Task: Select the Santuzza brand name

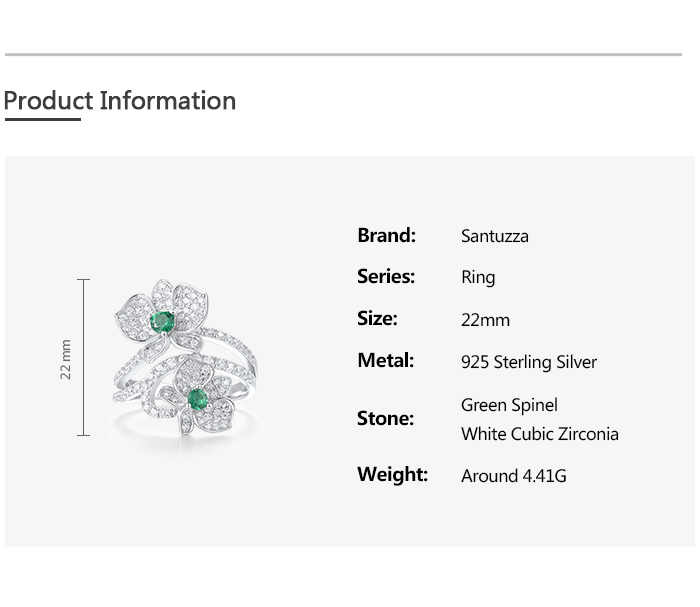Action: tap(494, 237)
